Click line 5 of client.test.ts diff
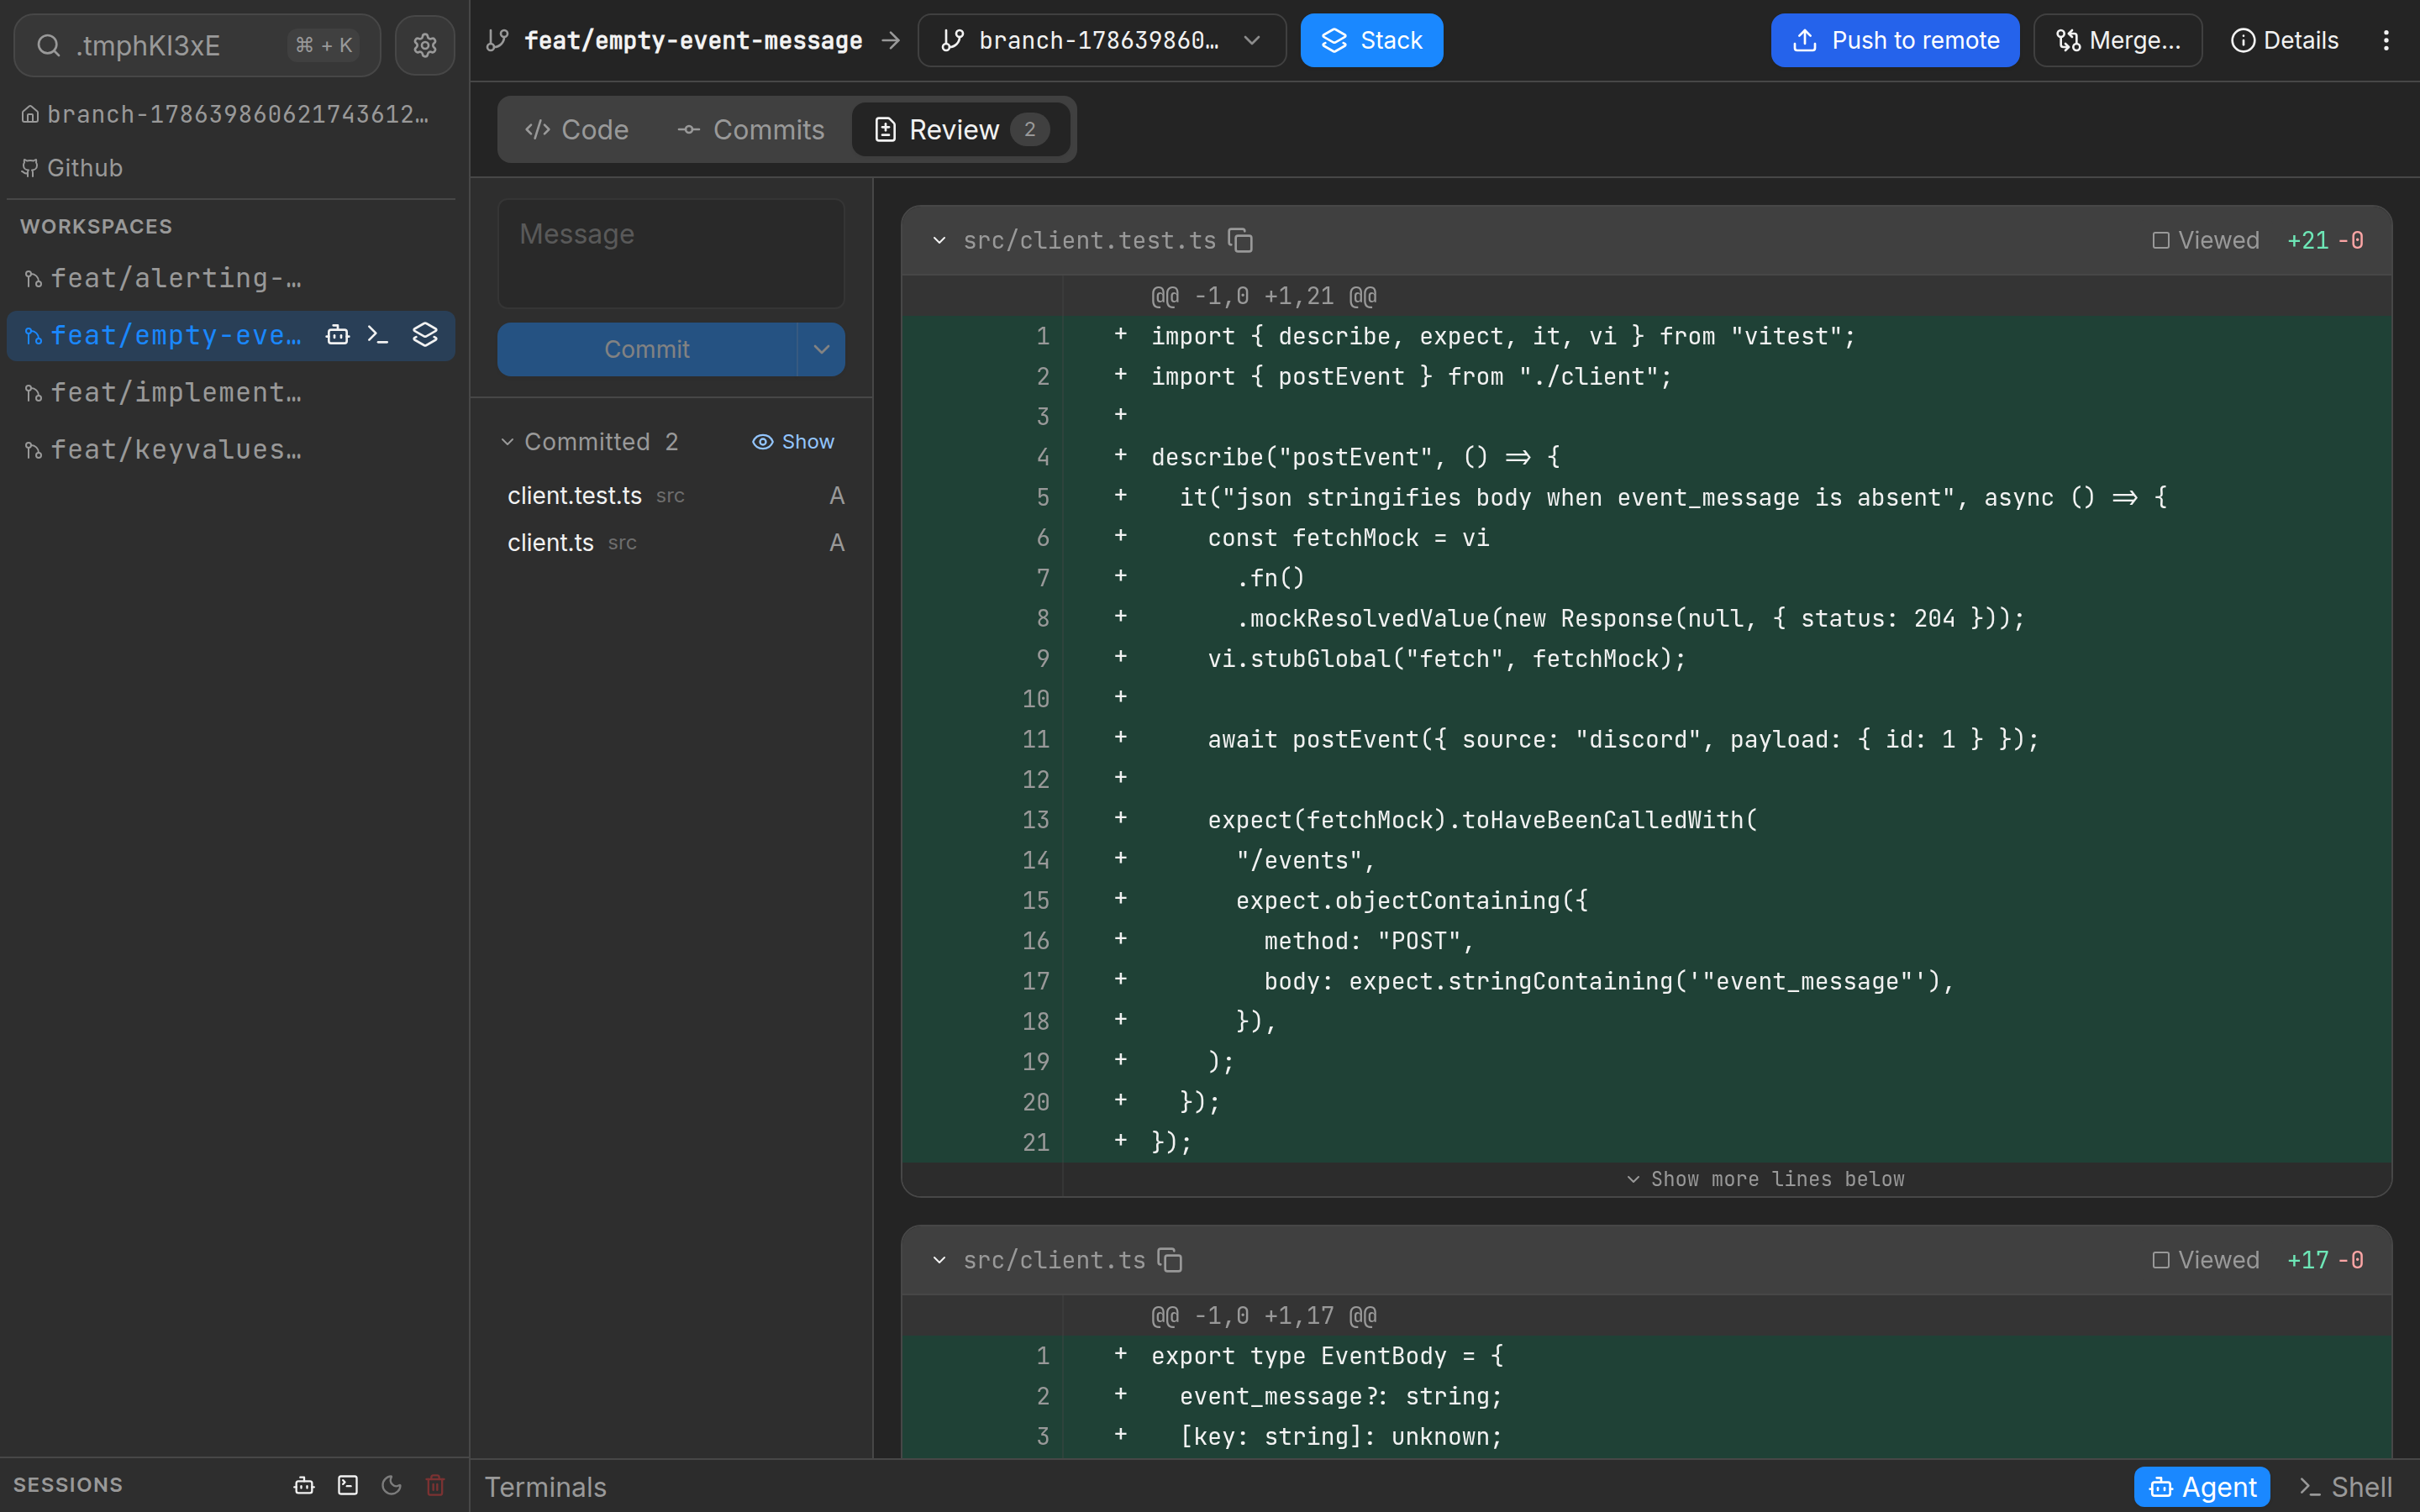The height and width of the screenshot is (1512, 2420). coord(1646,497)
